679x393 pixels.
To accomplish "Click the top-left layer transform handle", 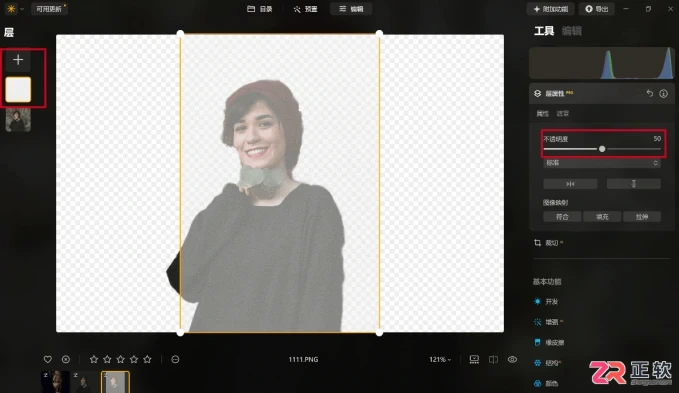I will point(181,33).
